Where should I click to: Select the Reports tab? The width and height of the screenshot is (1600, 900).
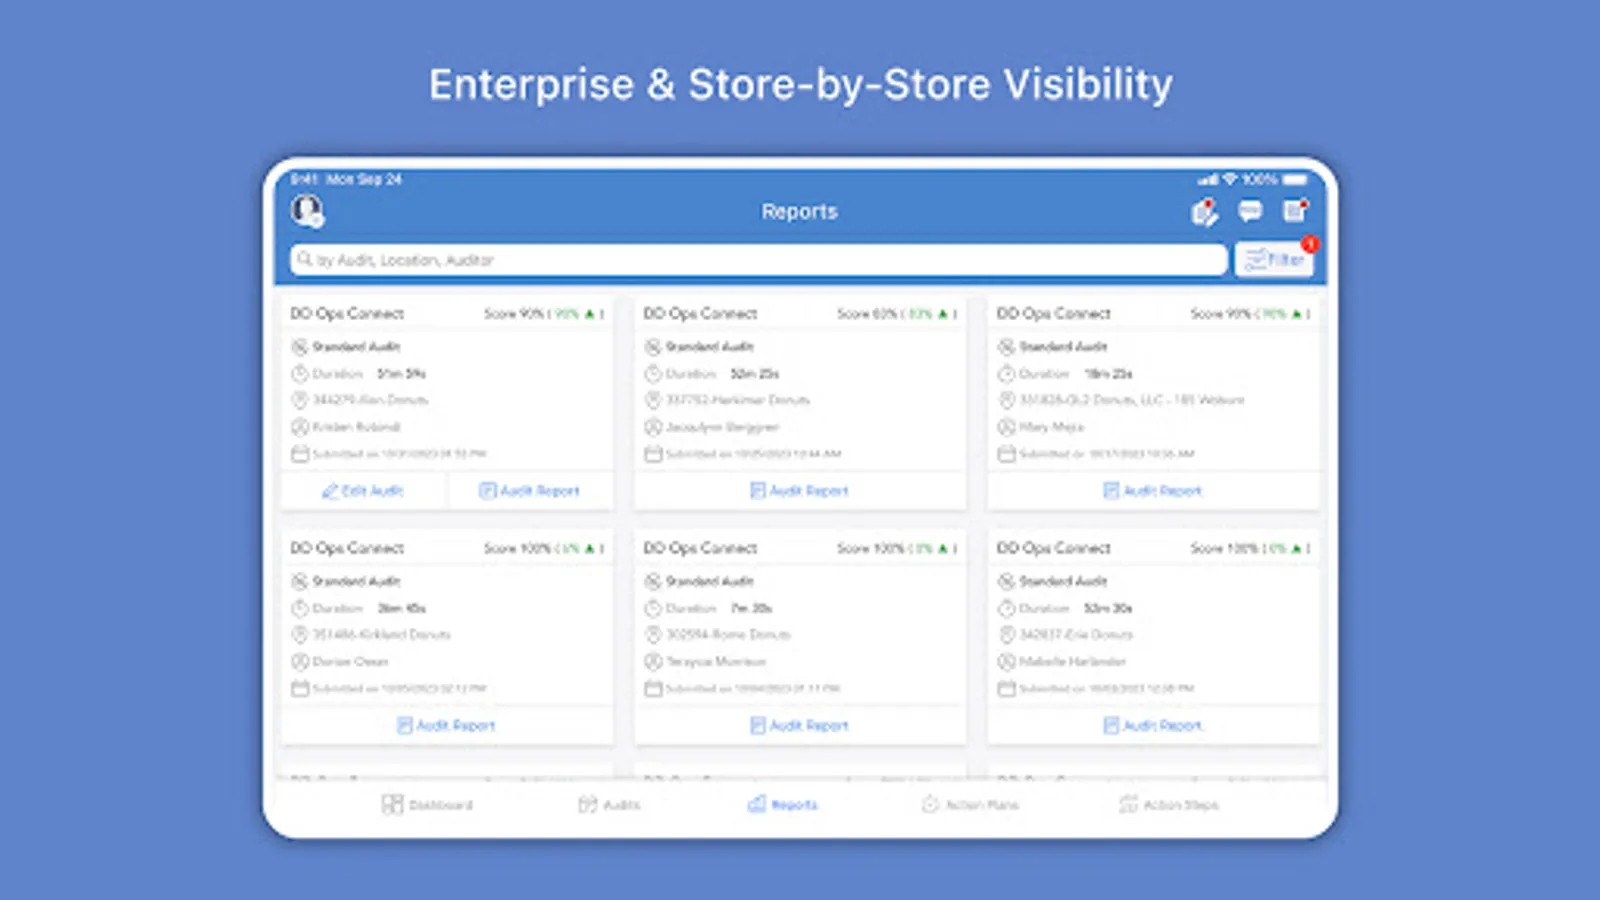pos(783,804)
